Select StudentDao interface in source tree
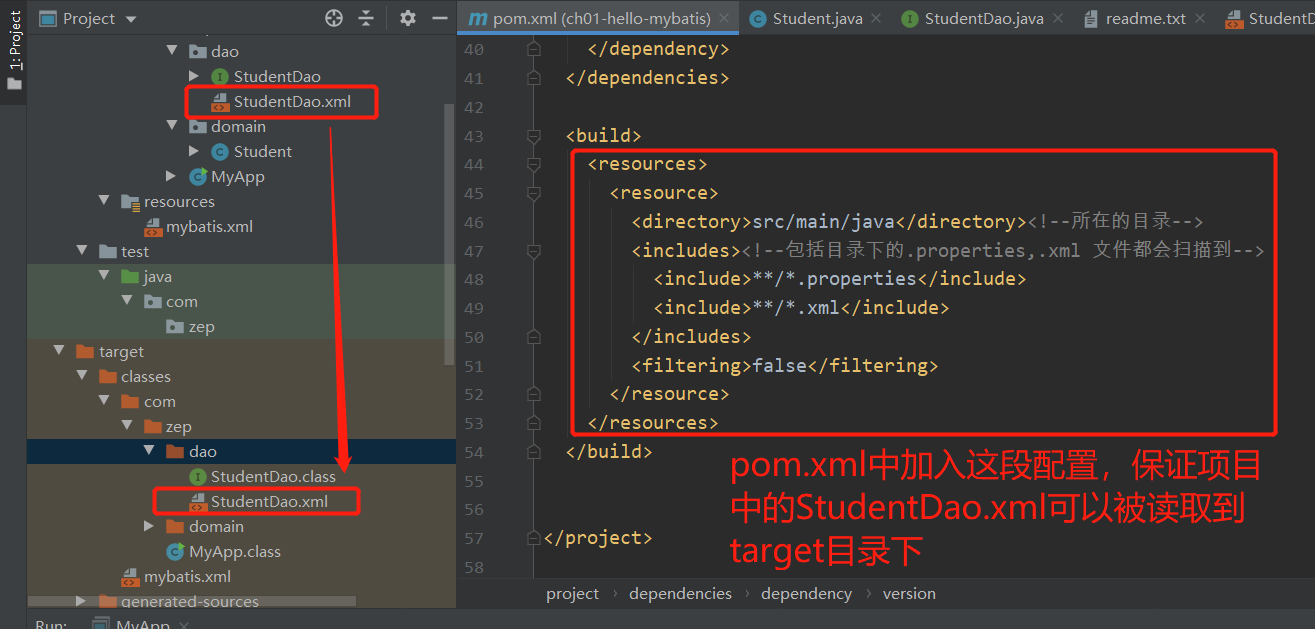The height and width of the screenshot is (629, 1315). click(277, 76)
